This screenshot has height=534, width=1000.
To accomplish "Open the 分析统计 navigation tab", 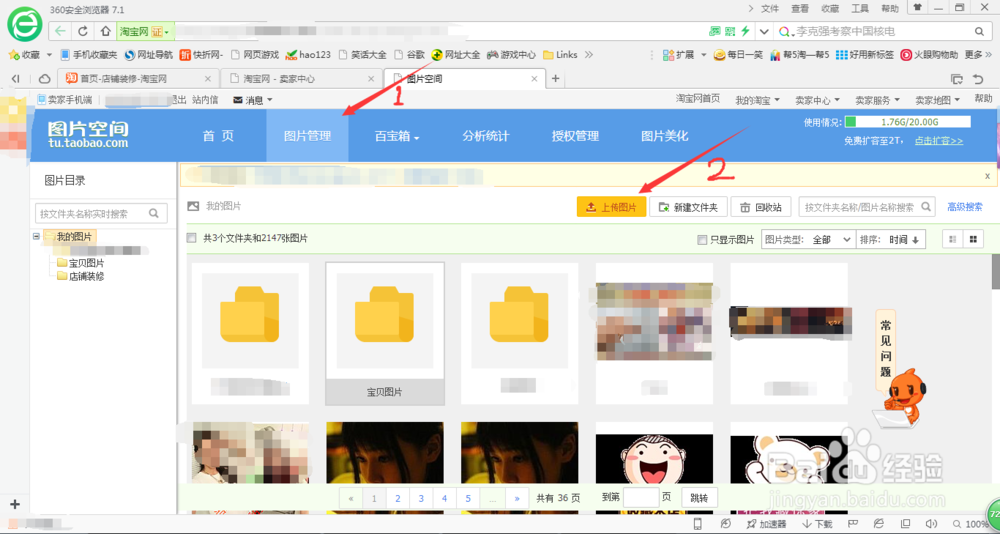I will (x=486, y=136).
